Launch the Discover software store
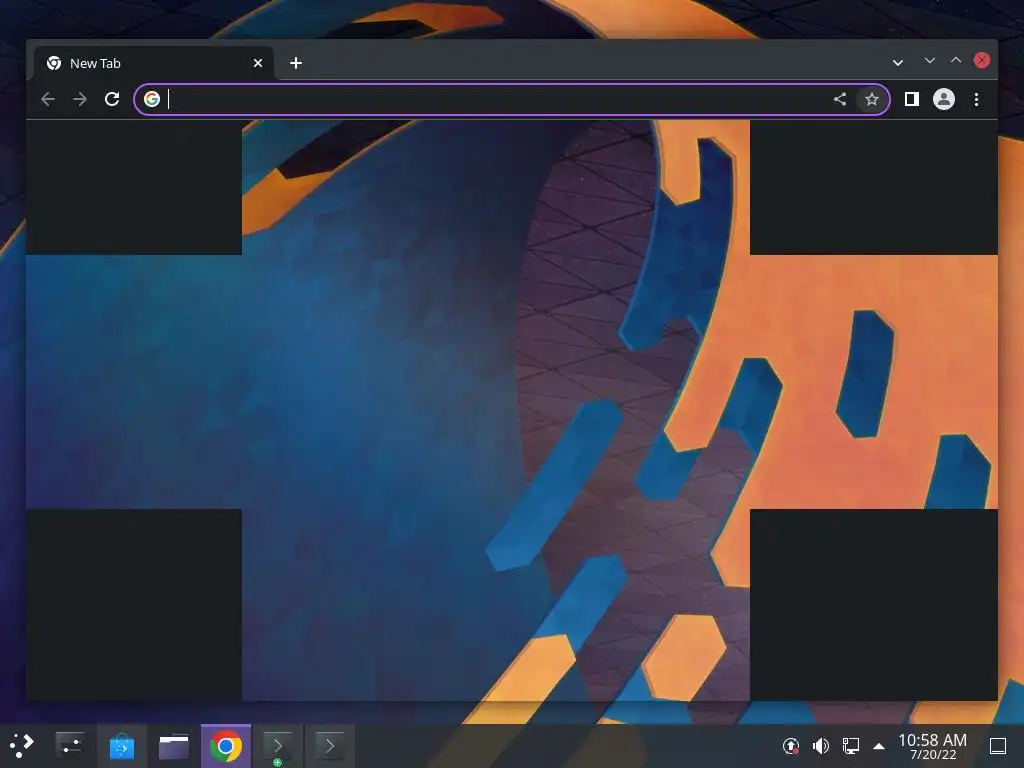This screenshot has height=768, width=1024. pyautogui.click(x=122, y=746)
